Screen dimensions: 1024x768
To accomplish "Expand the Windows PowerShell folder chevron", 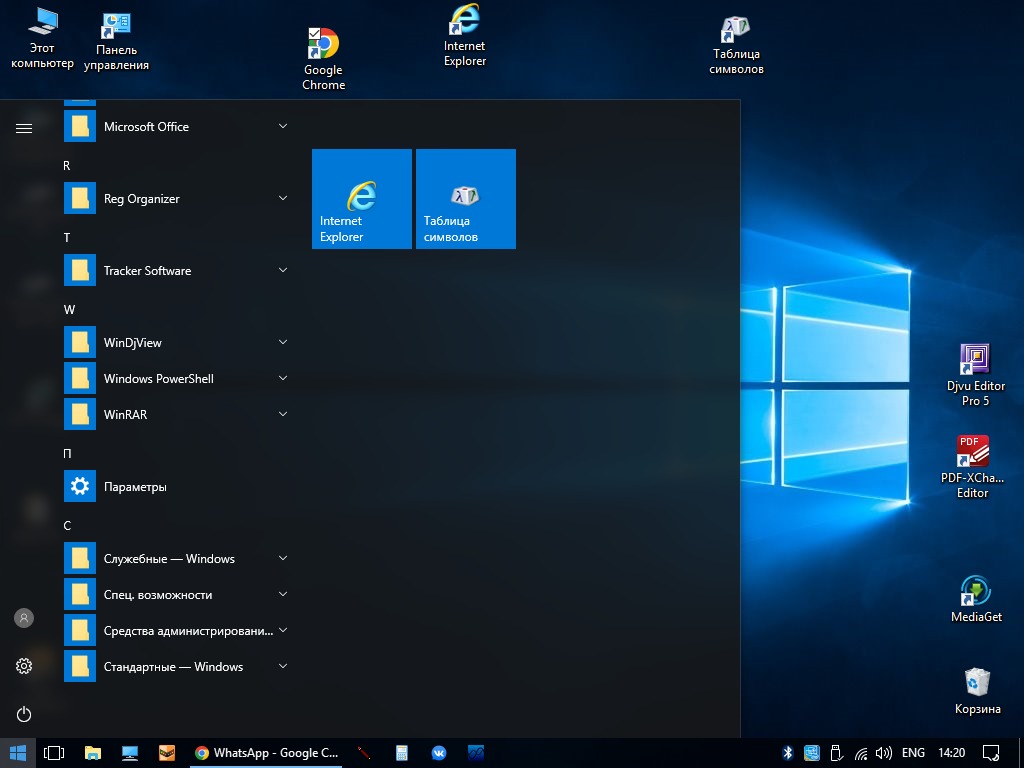I will point(283,377).
